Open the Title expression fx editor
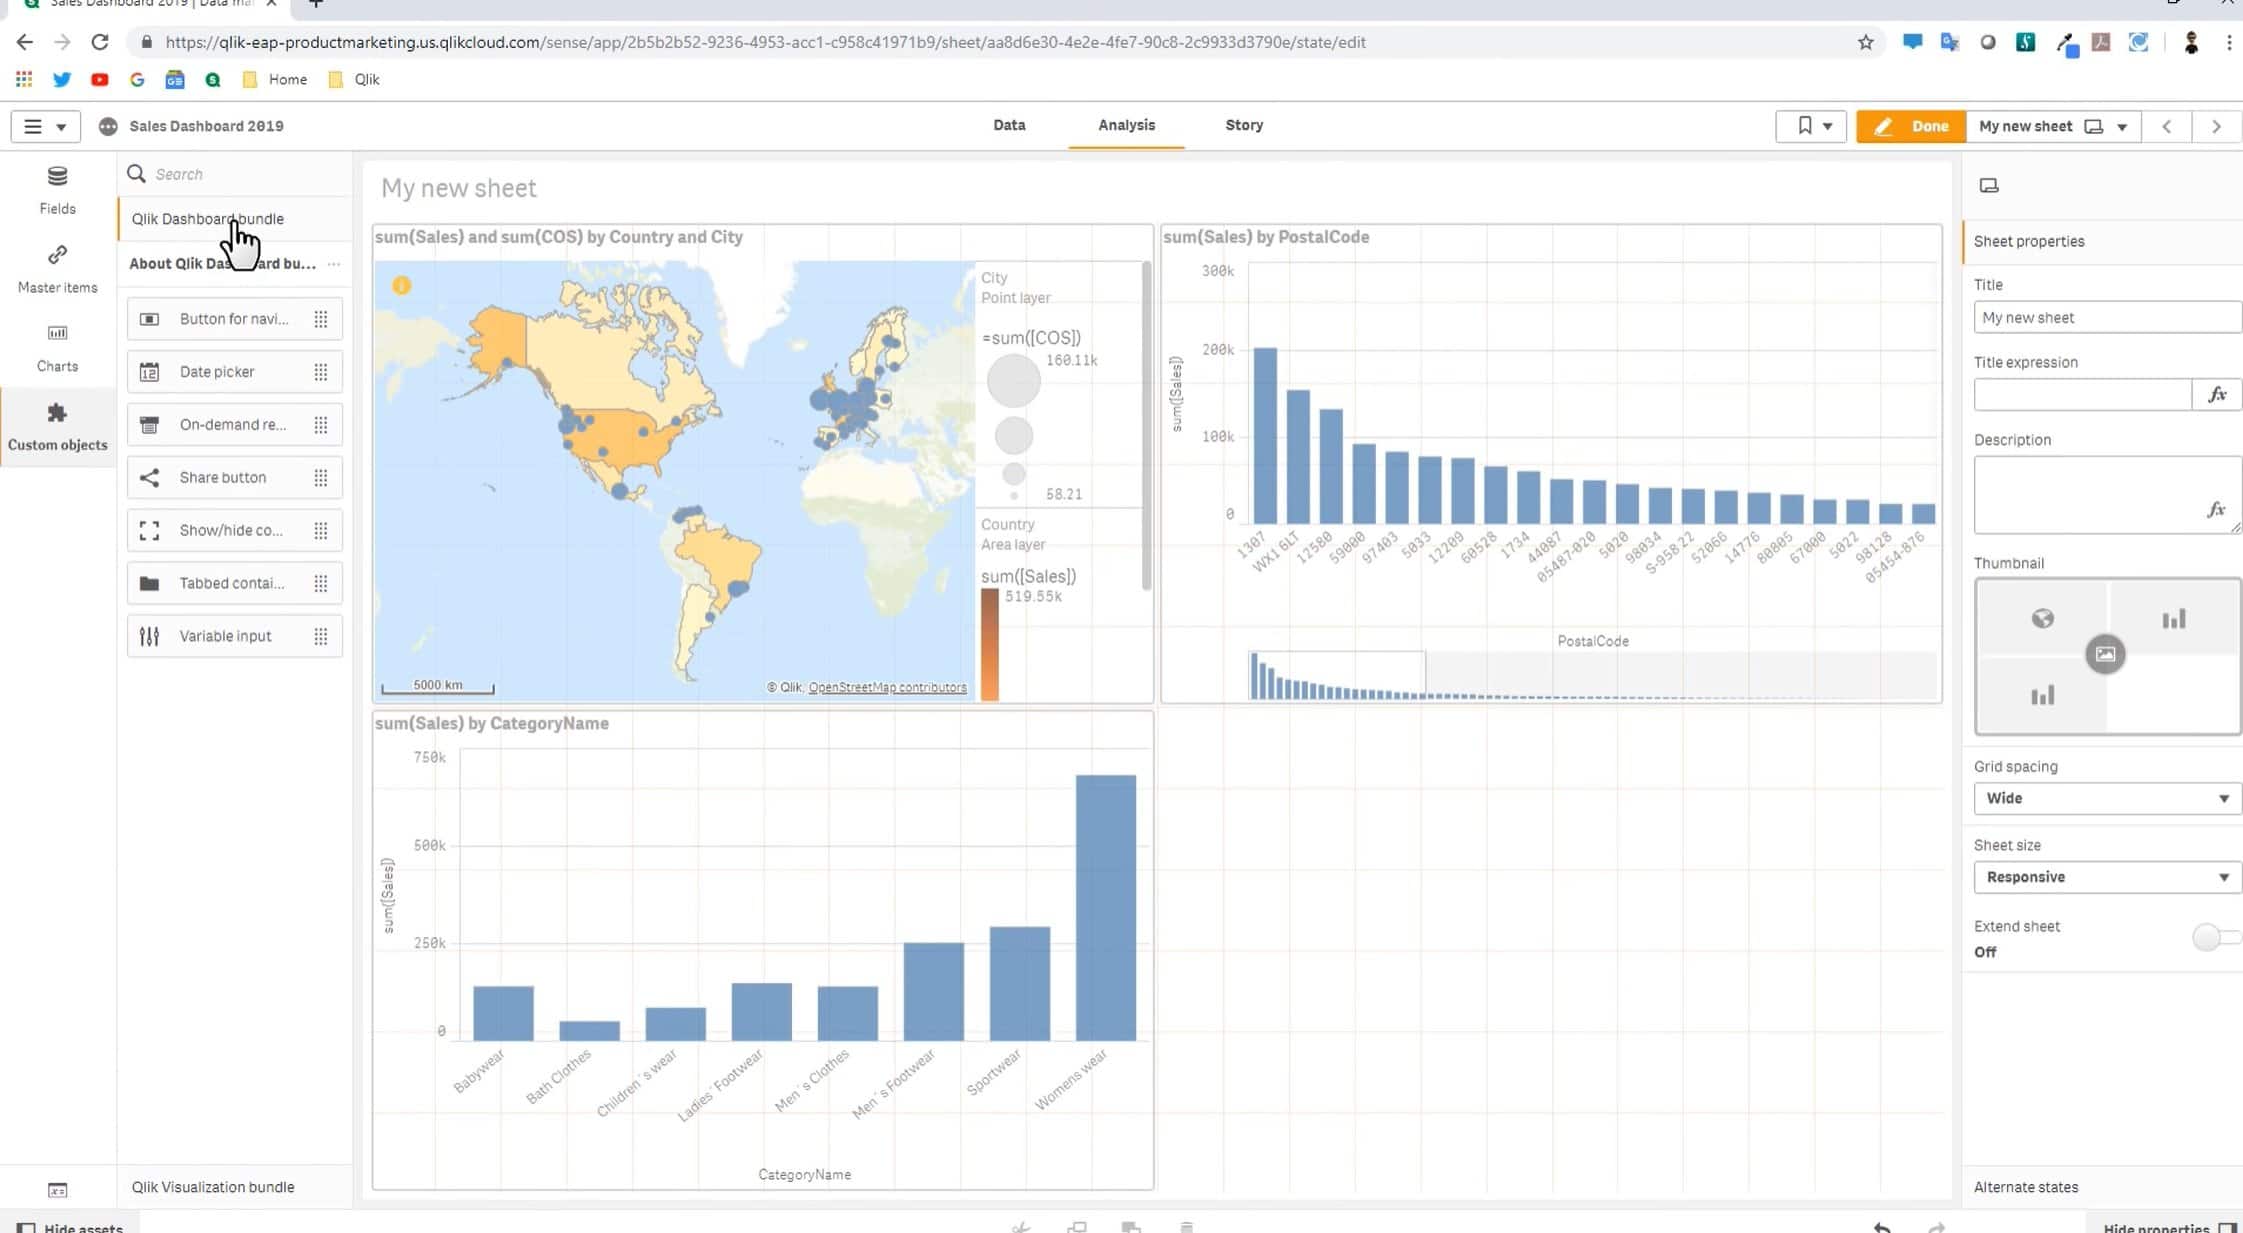The height and width of the screenshot is (1233, 2243). (2217, 395)
